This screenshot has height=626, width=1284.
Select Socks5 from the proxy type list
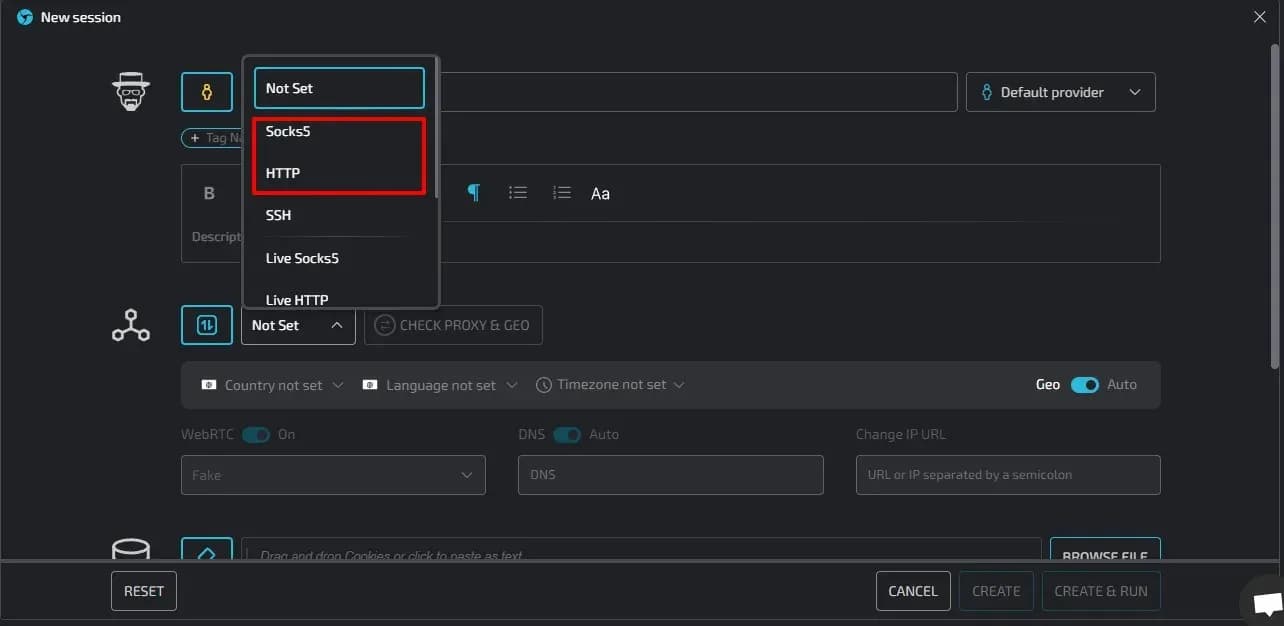coord(287,130)
